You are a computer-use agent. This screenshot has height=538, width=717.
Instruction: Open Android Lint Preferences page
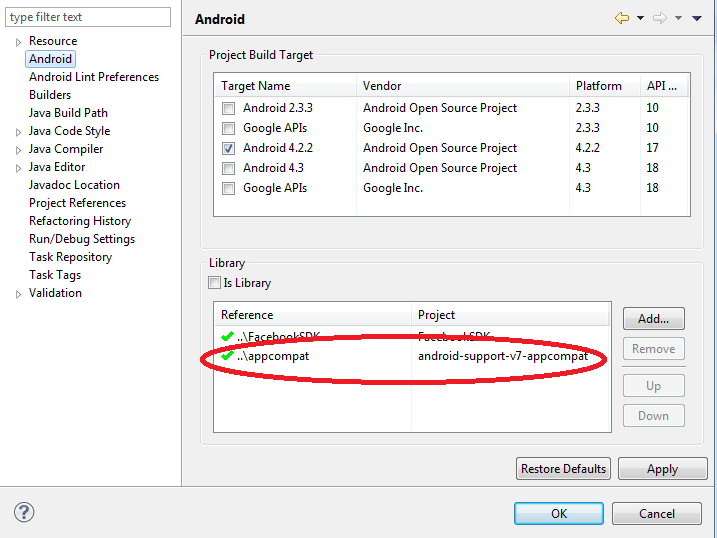click(x=94, y=77)
